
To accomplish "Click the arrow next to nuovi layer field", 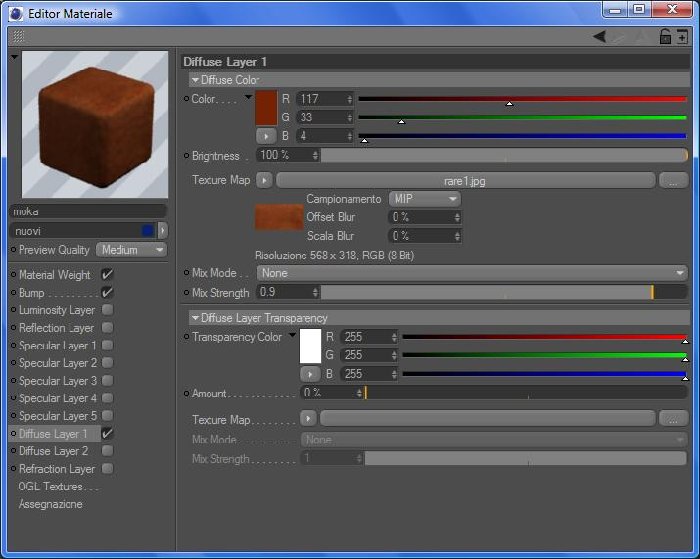I will click(163, 230).
